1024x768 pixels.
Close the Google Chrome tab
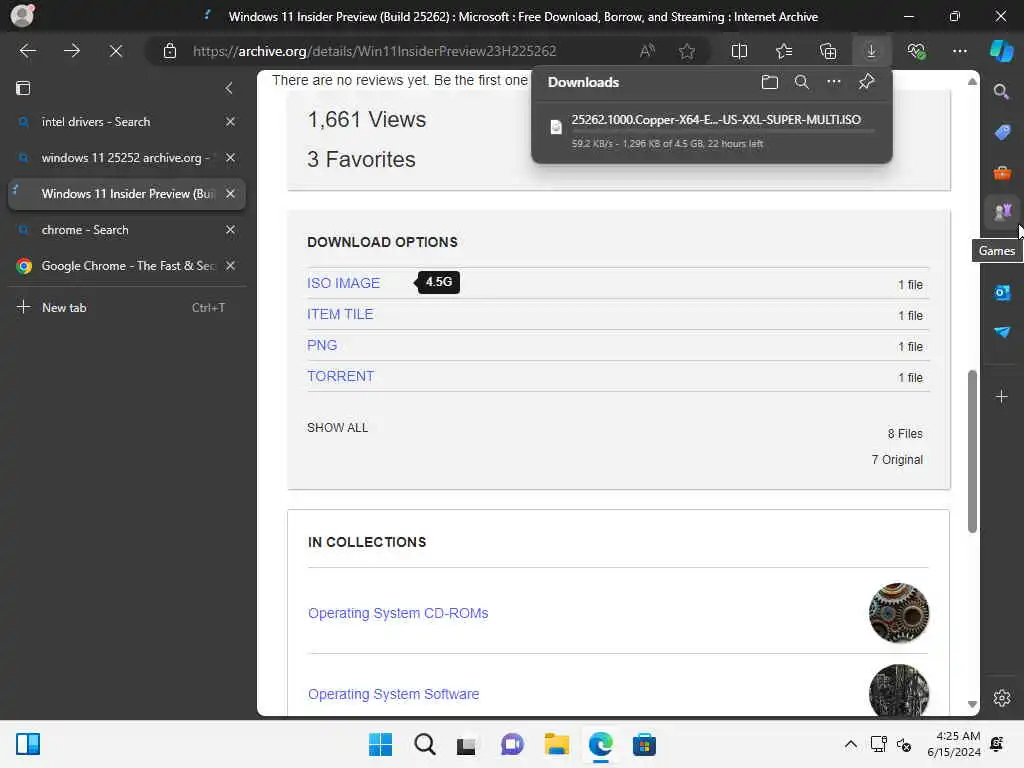[231, 266]
